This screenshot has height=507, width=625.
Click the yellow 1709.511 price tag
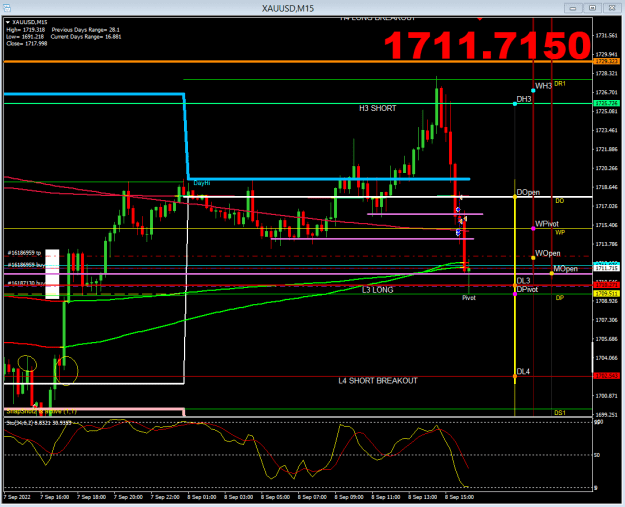click(x=606, y=294)
